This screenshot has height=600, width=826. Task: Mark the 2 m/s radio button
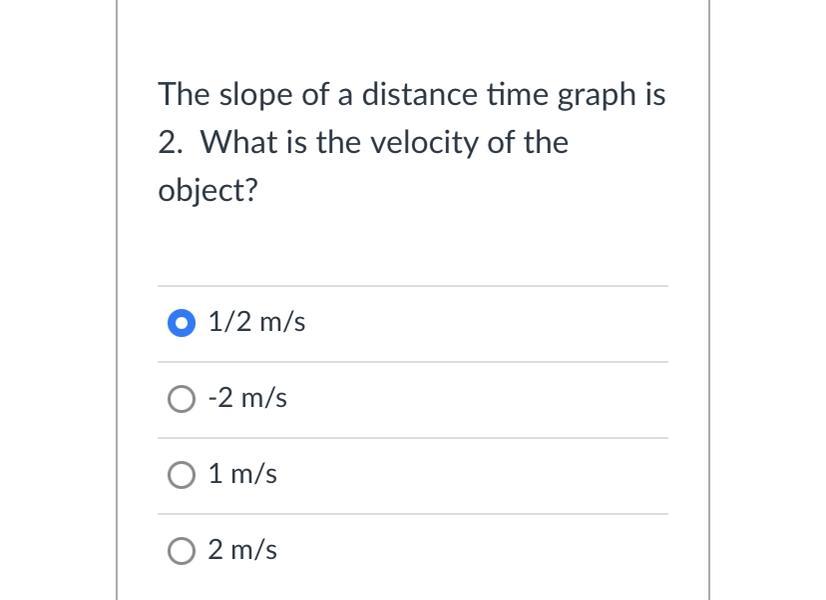(x=181, y=551)
